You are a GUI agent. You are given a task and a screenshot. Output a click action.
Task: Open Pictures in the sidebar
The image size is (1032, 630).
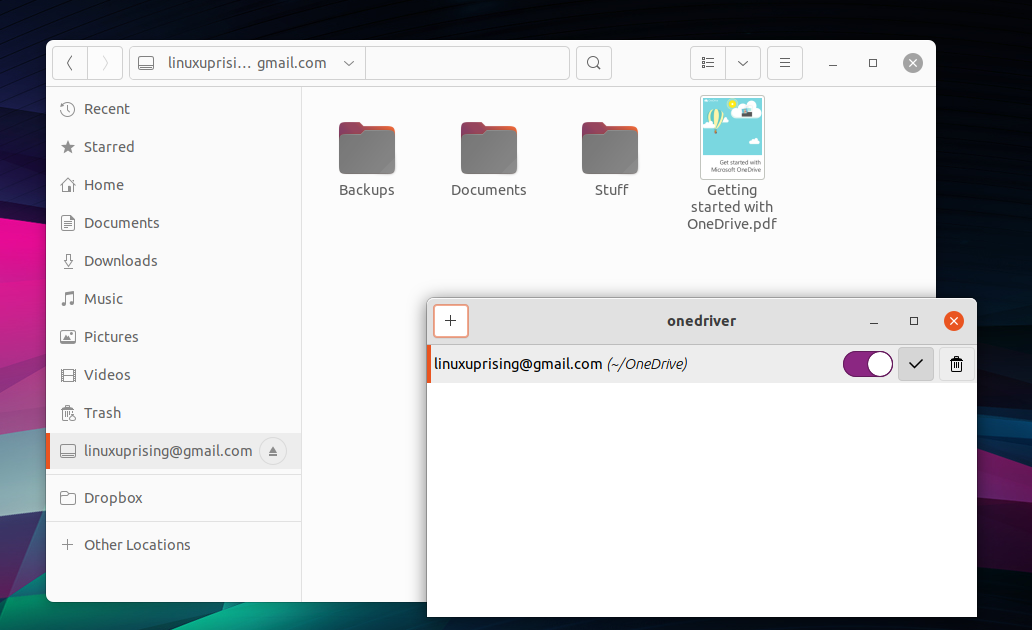tap(174, 337)
